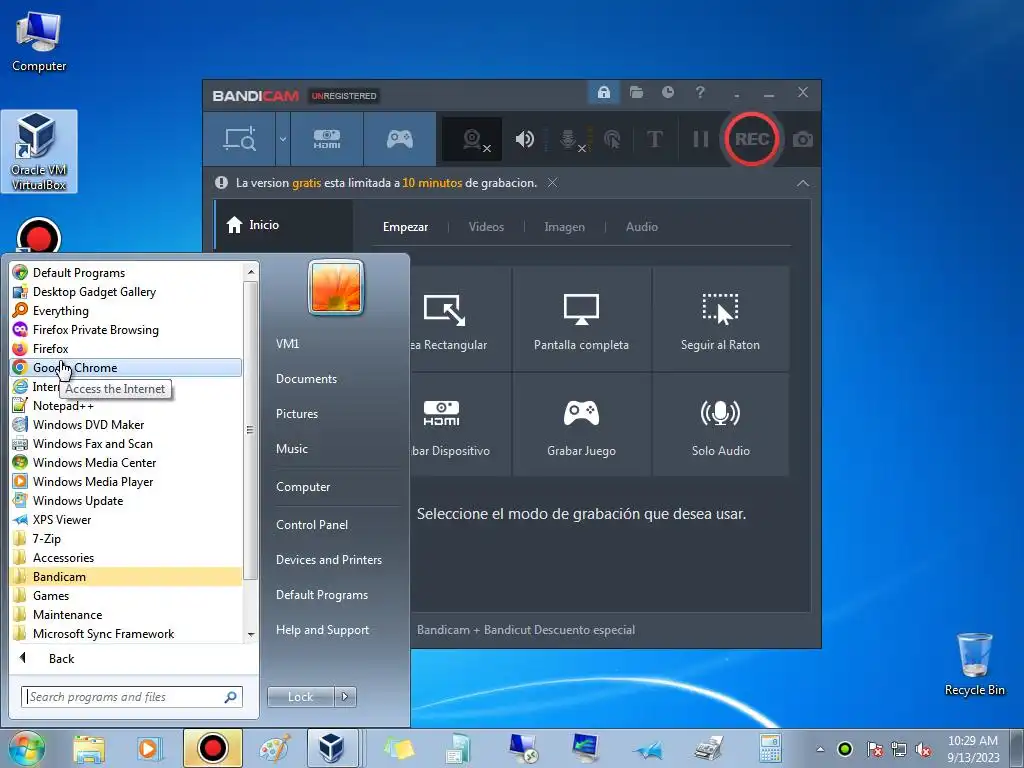Expand the Games folder

click(x=126, y=596)
